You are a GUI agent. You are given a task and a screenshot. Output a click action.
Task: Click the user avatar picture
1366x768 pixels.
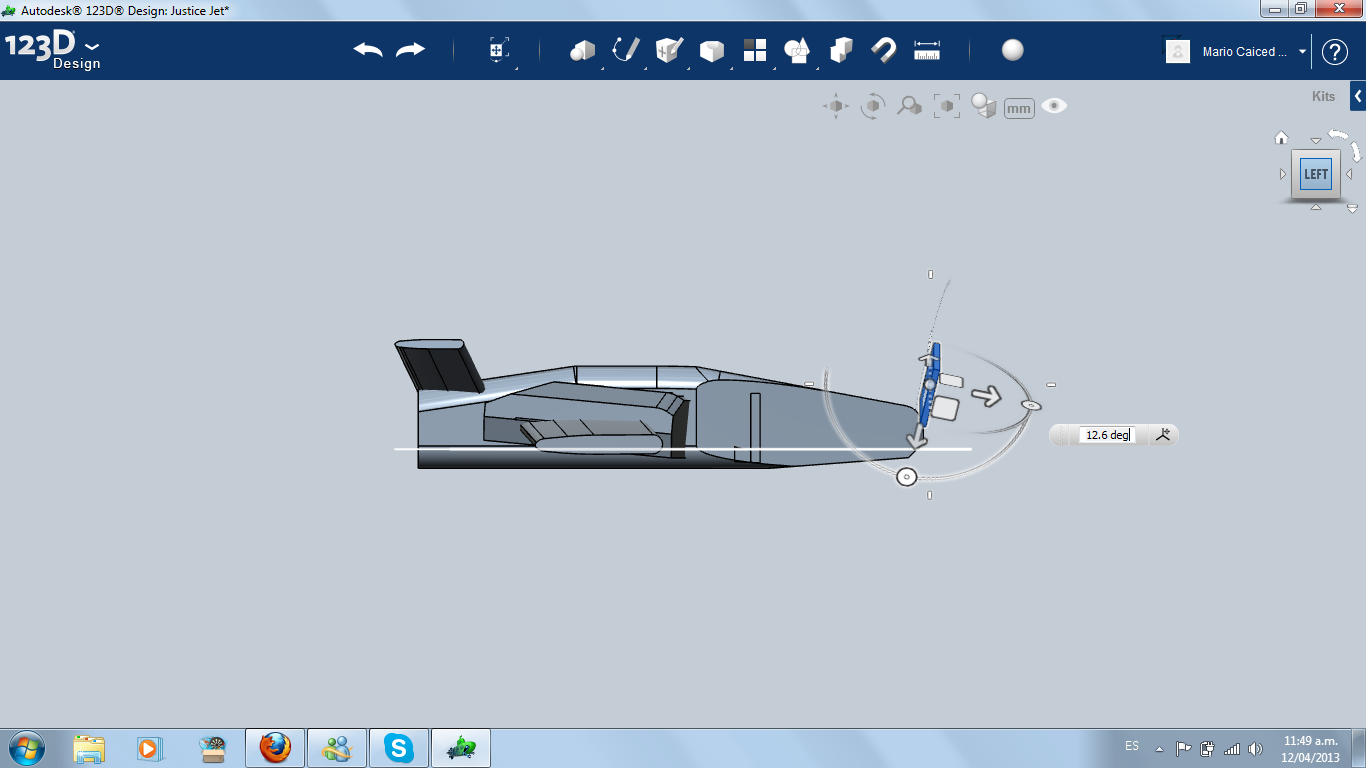click(x=1178, y=51)
